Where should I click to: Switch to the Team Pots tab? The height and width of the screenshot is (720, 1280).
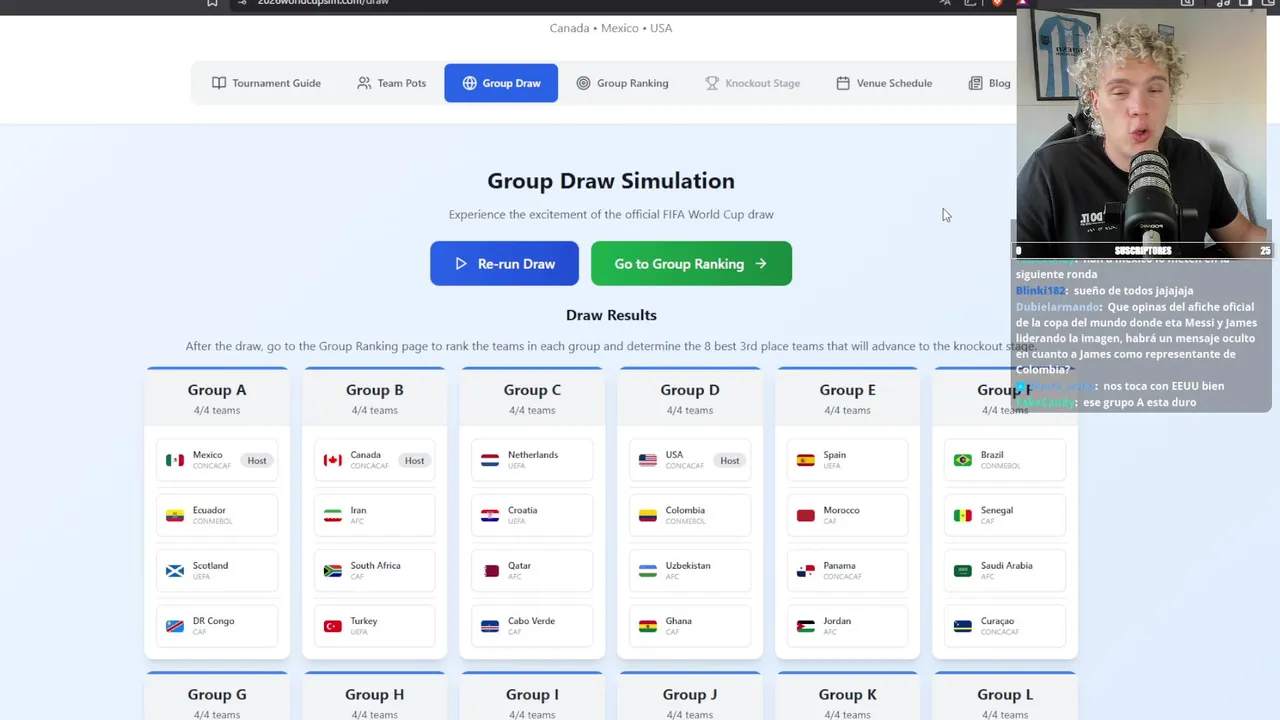coord(392,83)
